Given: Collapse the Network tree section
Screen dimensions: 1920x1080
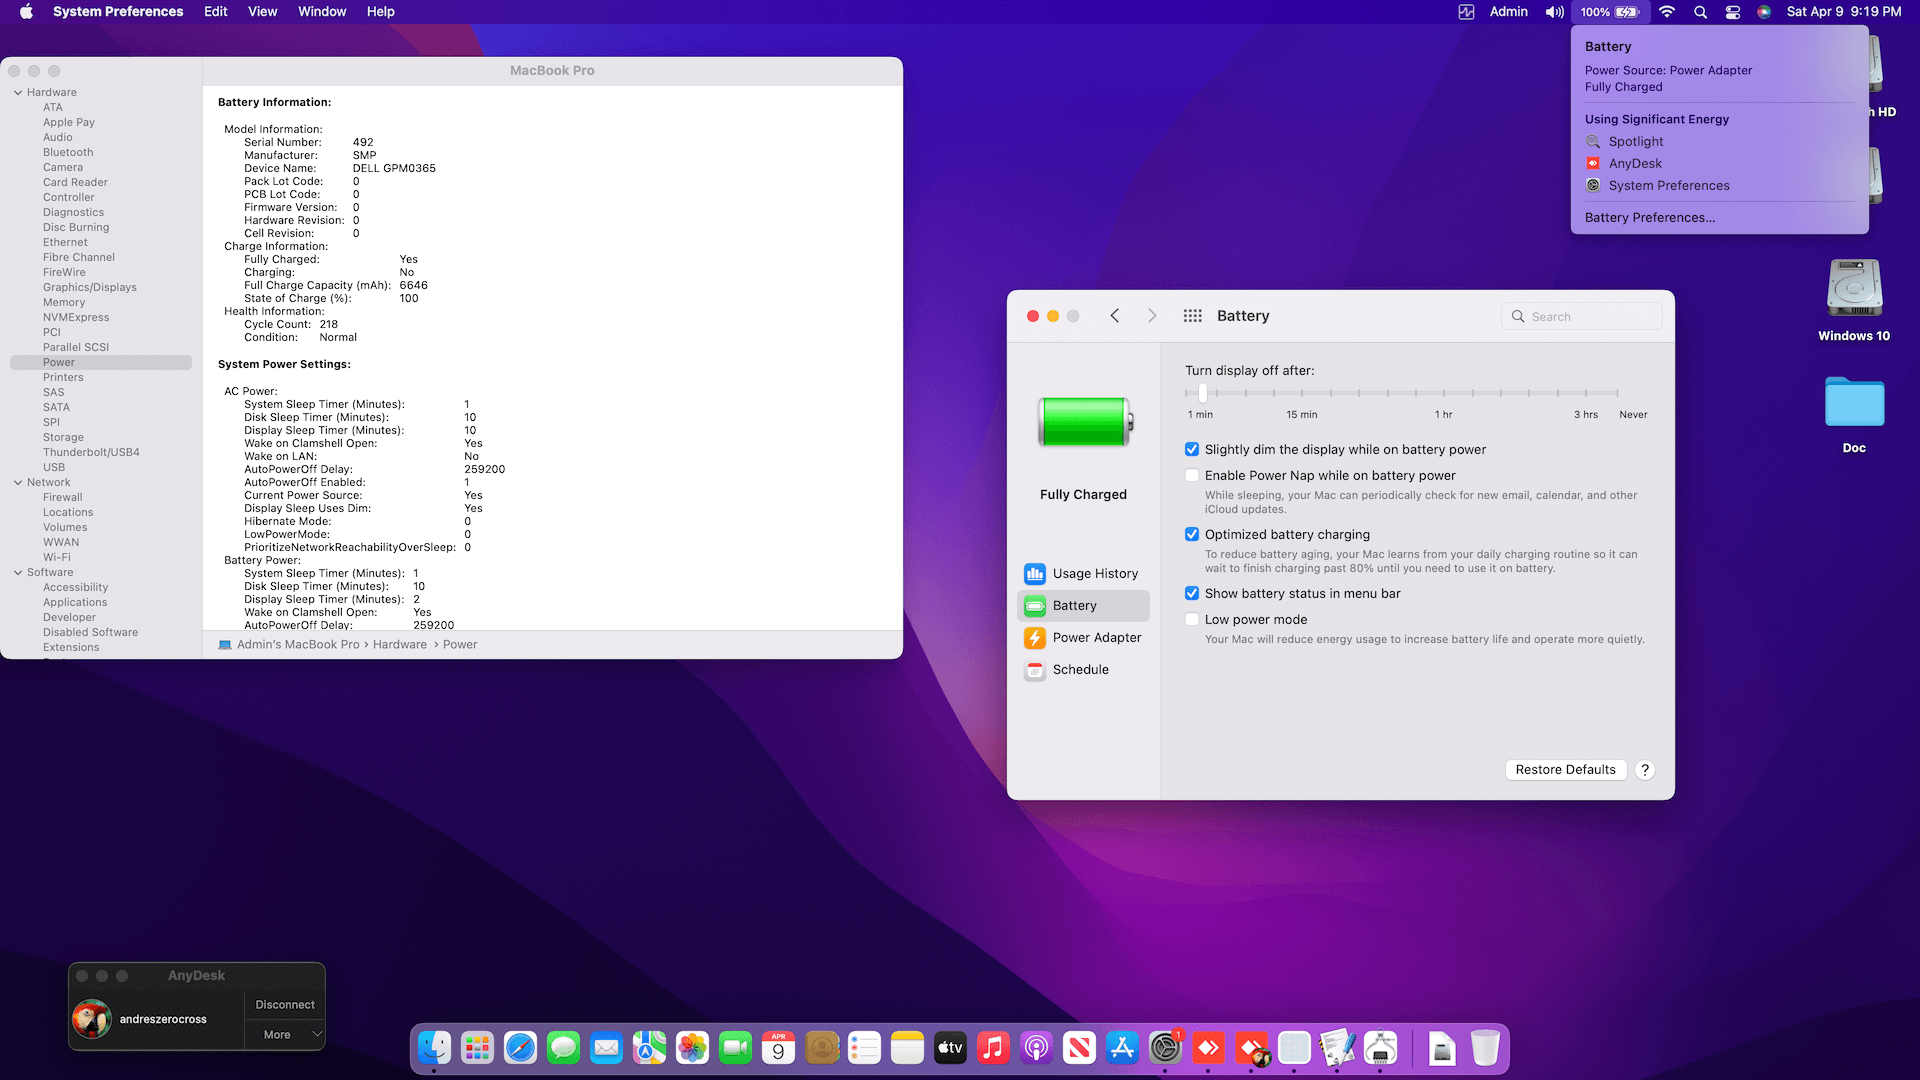Looking at the screenshot, I should pos(18,483).
